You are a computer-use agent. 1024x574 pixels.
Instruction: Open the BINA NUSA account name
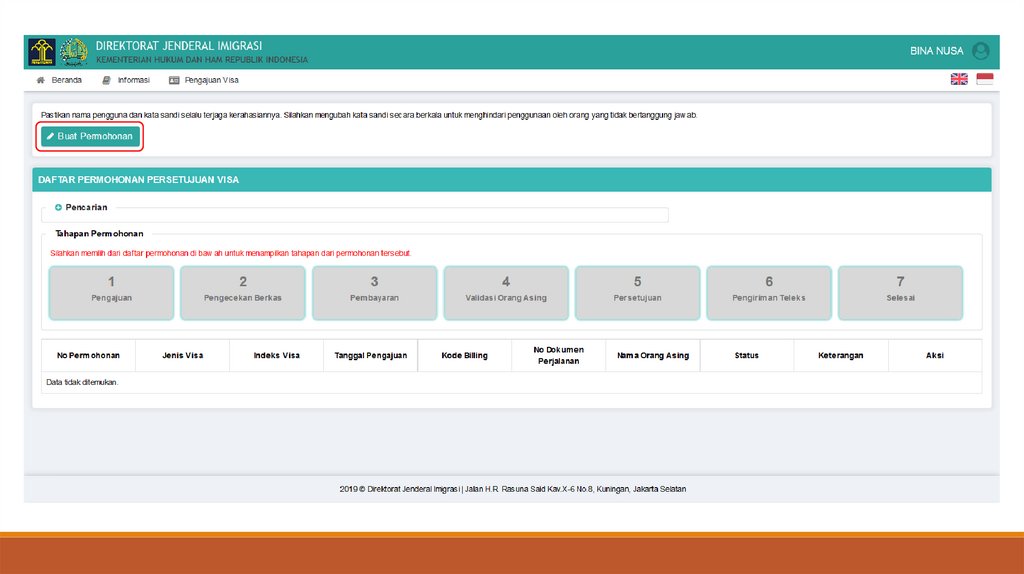(936, 51)
